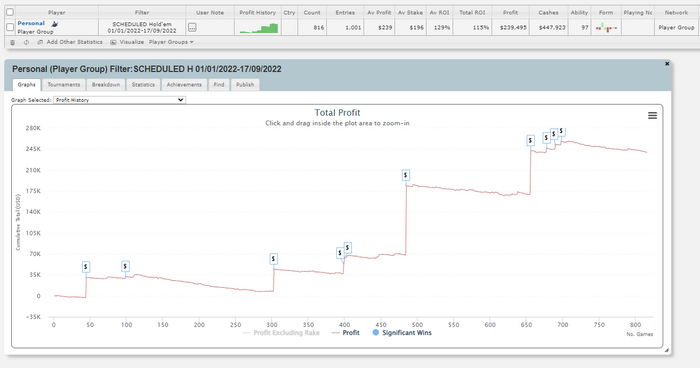Click the Profit History thumbnail chart
The image size is (700, 368).
tap(258, 29)
